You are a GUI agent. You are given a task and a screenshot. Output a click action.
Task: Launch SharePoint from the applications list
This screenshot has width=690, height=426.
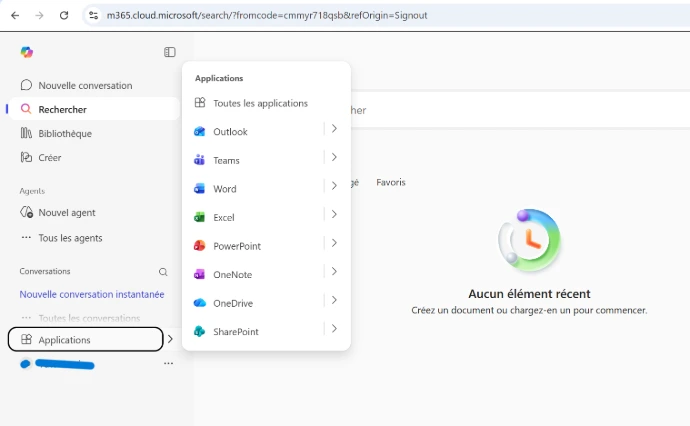200,331
